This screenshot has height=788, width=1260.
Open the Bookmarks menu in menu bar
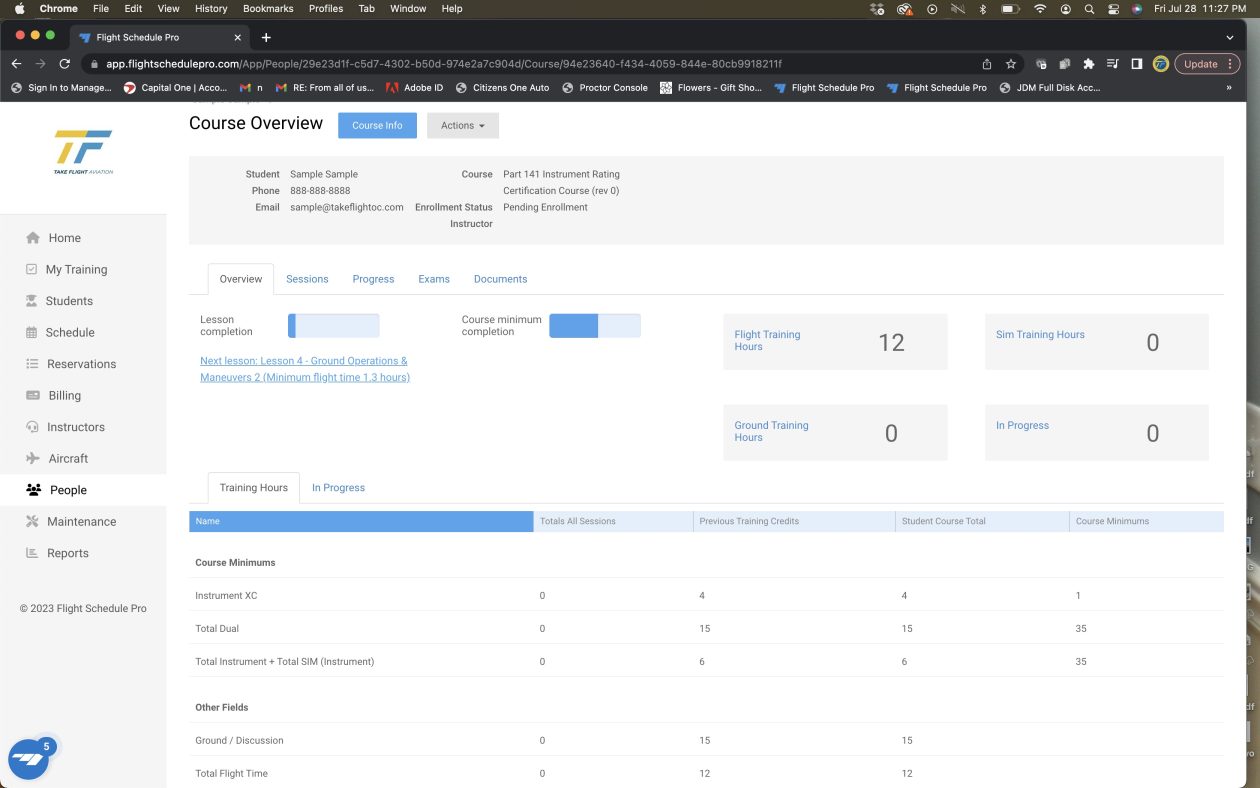268,8
